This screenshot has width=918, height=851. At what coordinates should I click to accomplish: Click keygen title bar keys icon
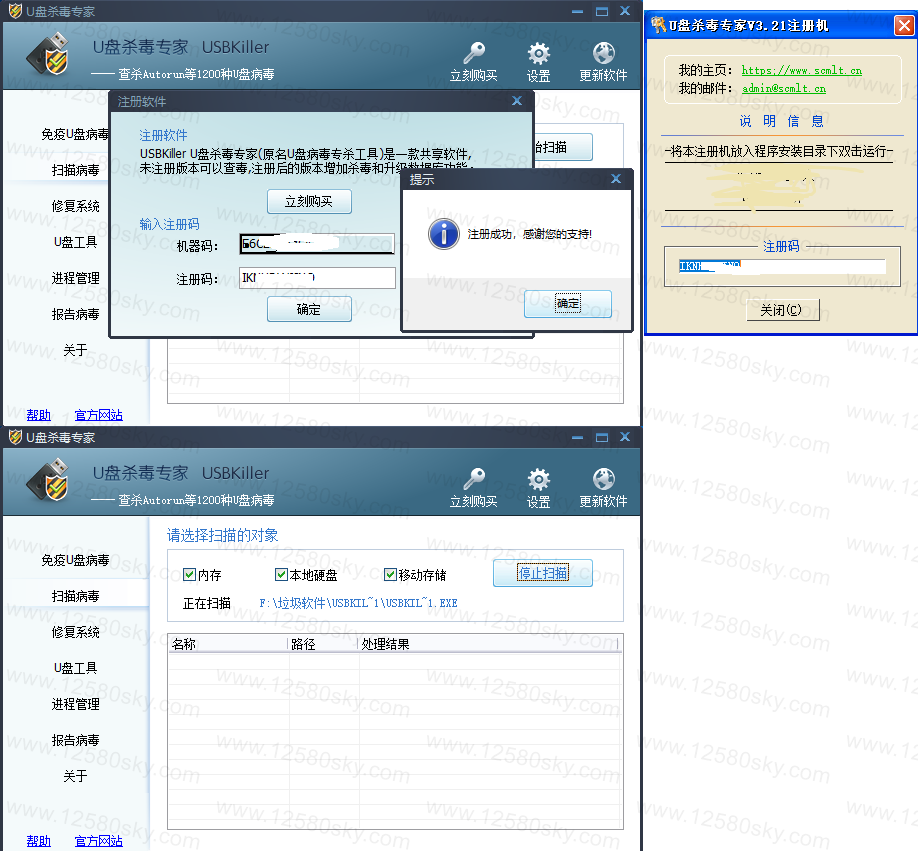659,25
